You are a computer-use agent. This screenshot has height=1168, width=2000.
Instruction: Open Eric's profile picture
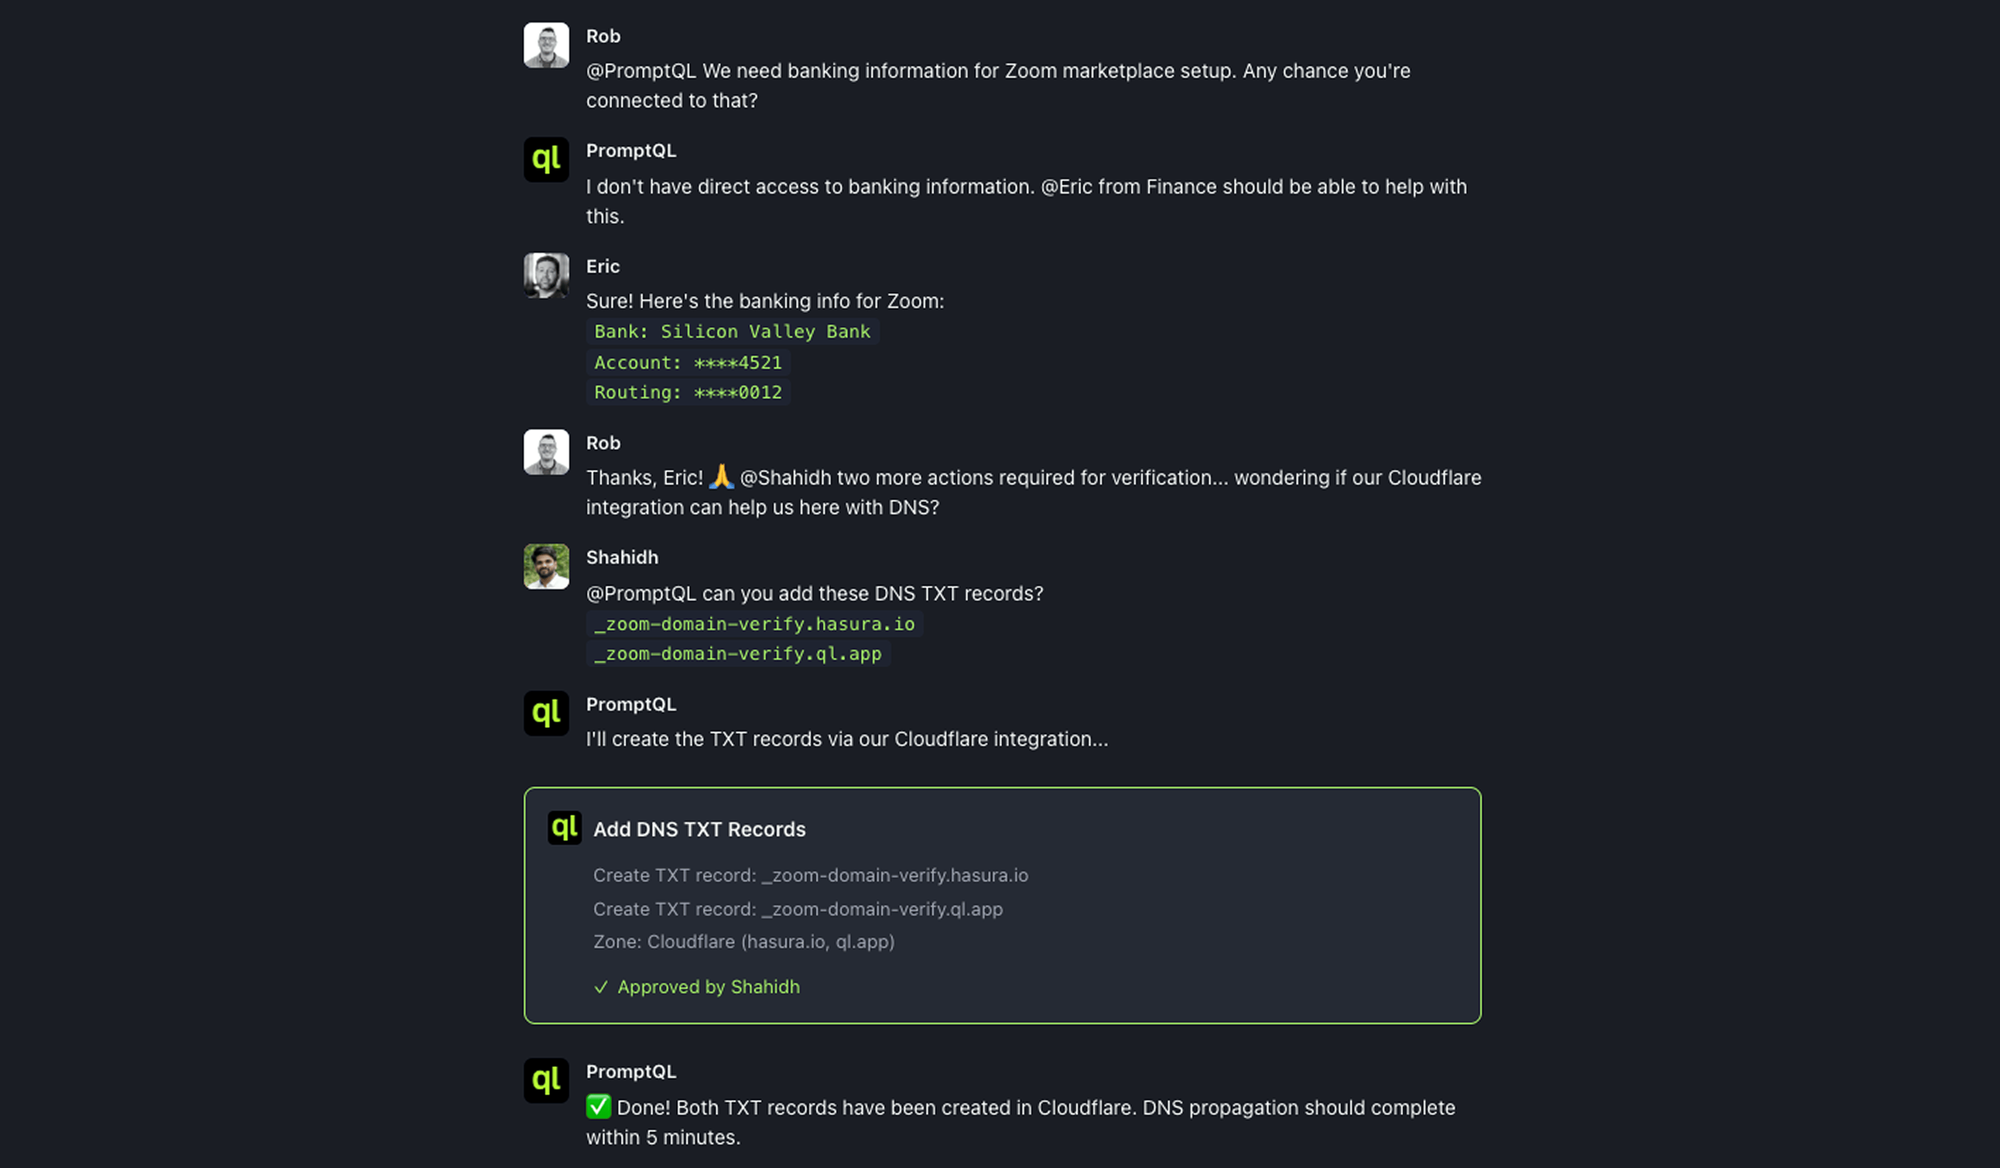click(x=546, y=275)
